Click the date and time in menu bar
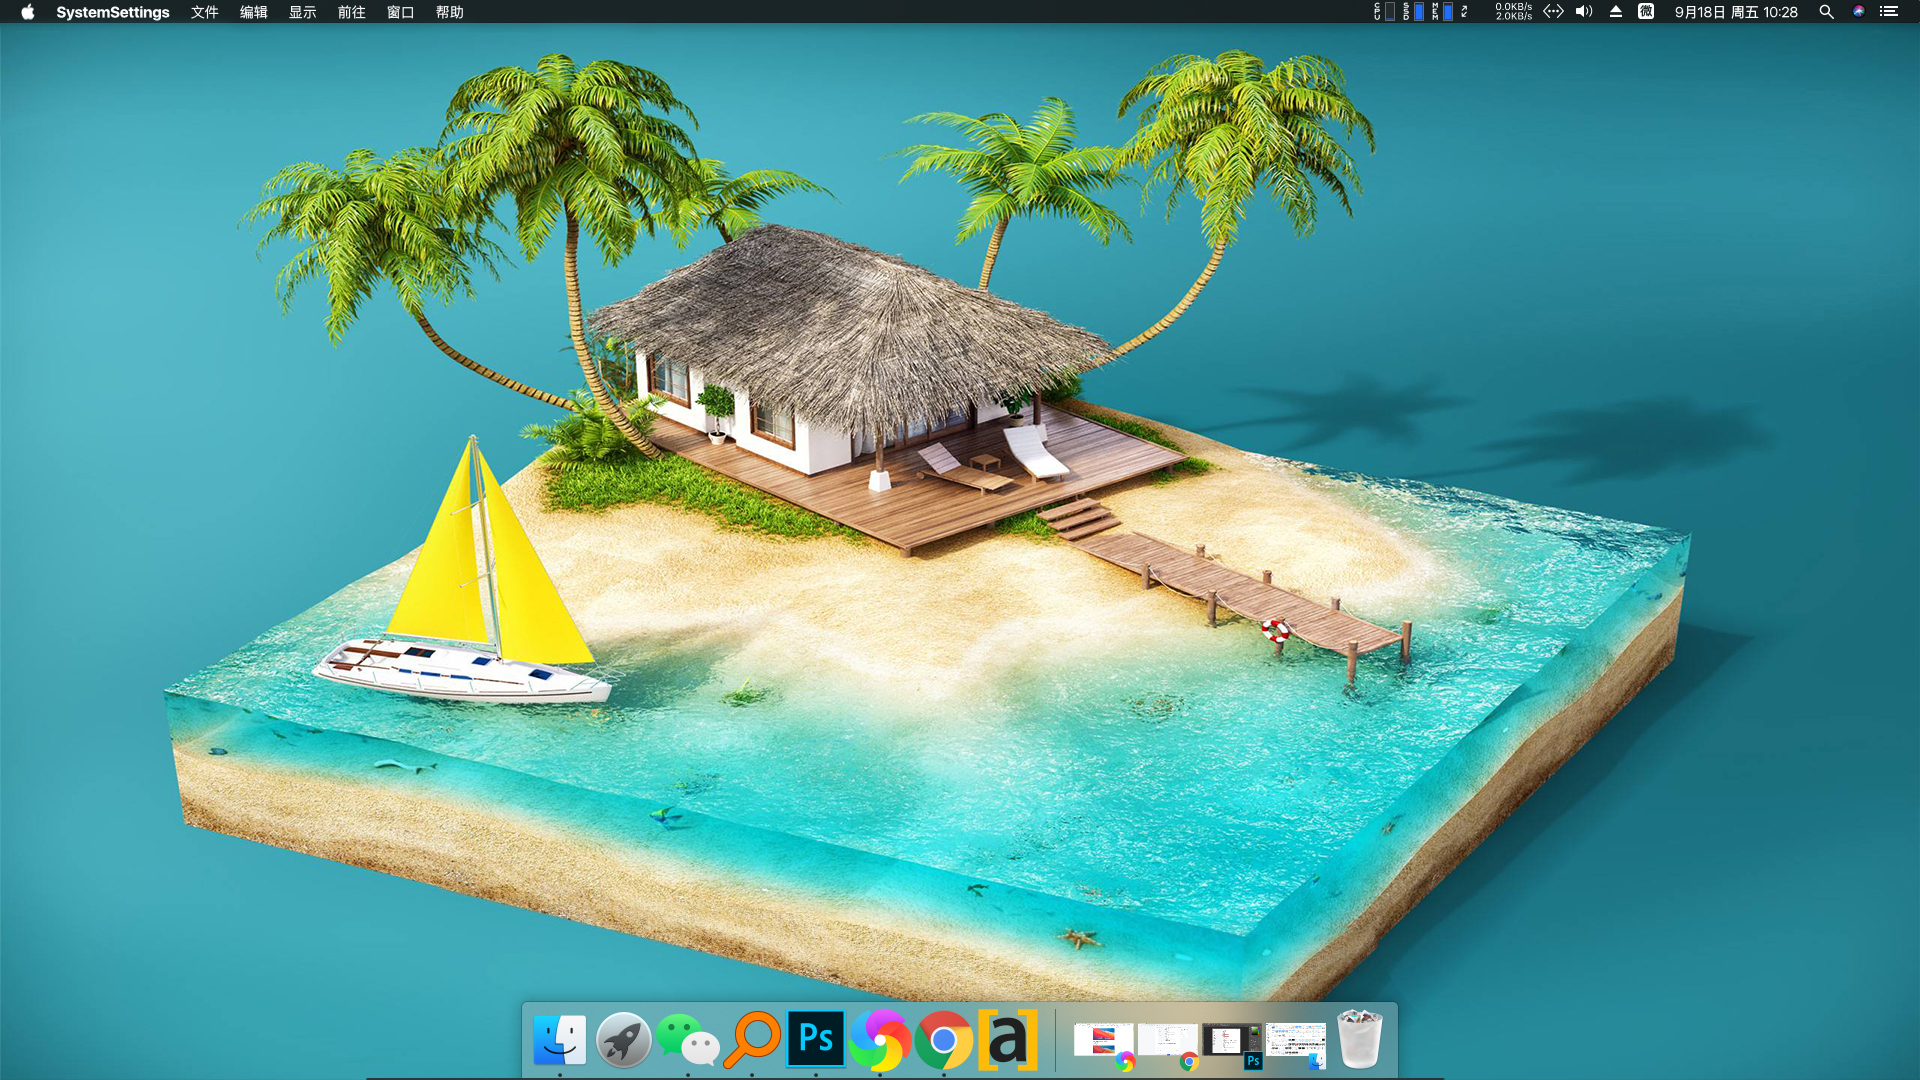Screen dimensions: 1920x1080 click(x=1738, y=12)
